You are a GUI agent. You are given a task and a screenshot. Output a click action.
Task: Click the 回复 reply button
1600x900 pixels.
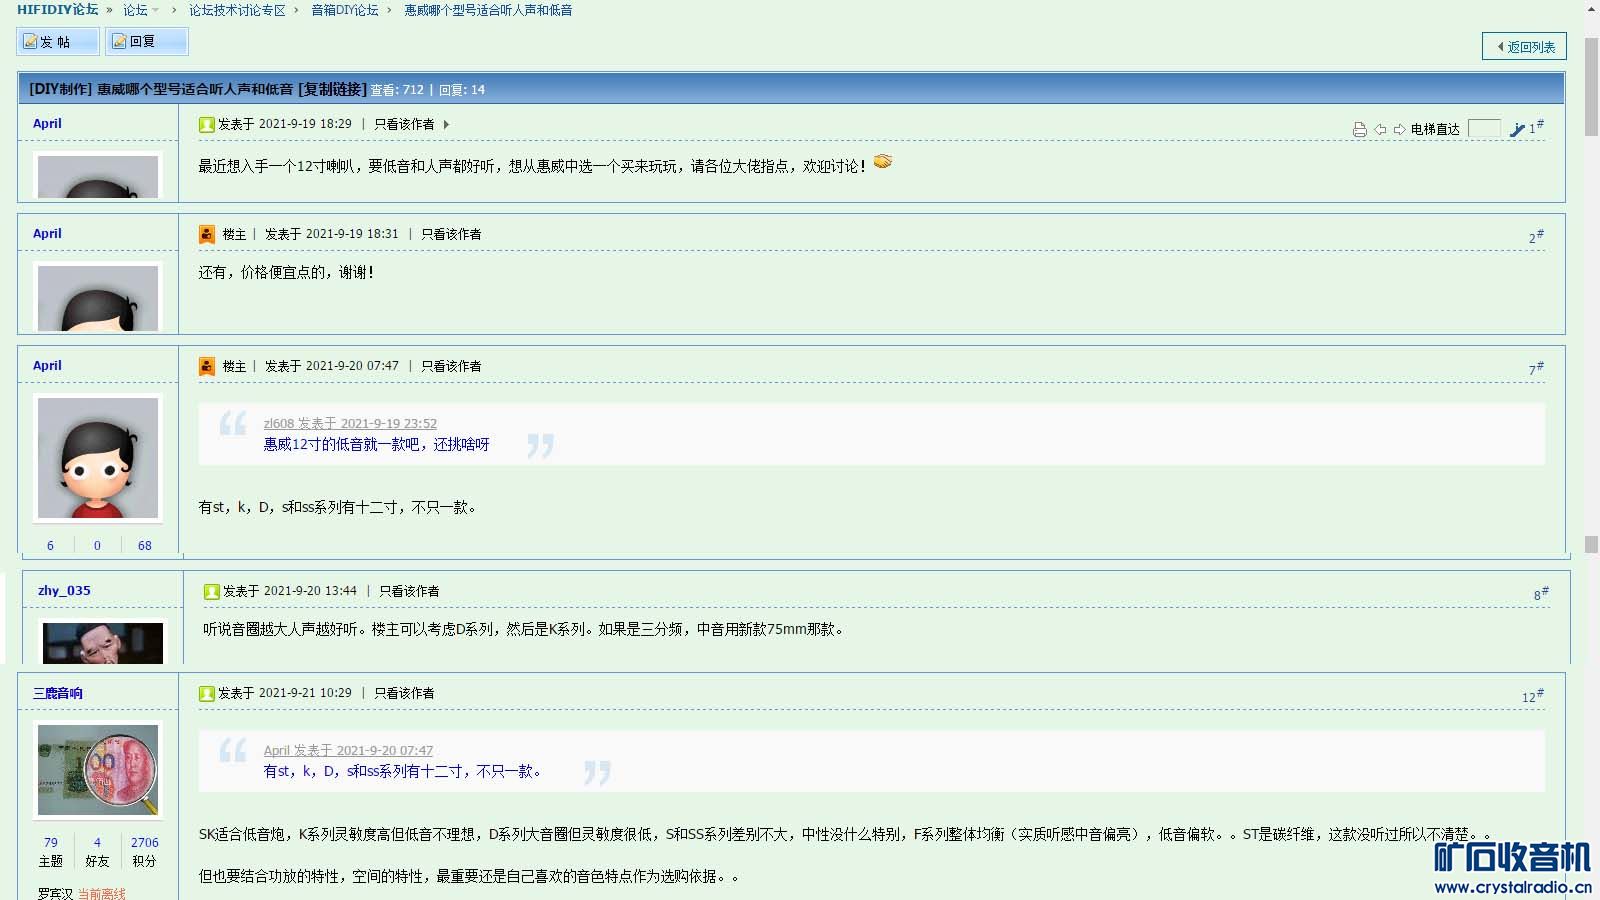(x=146, y=41)
